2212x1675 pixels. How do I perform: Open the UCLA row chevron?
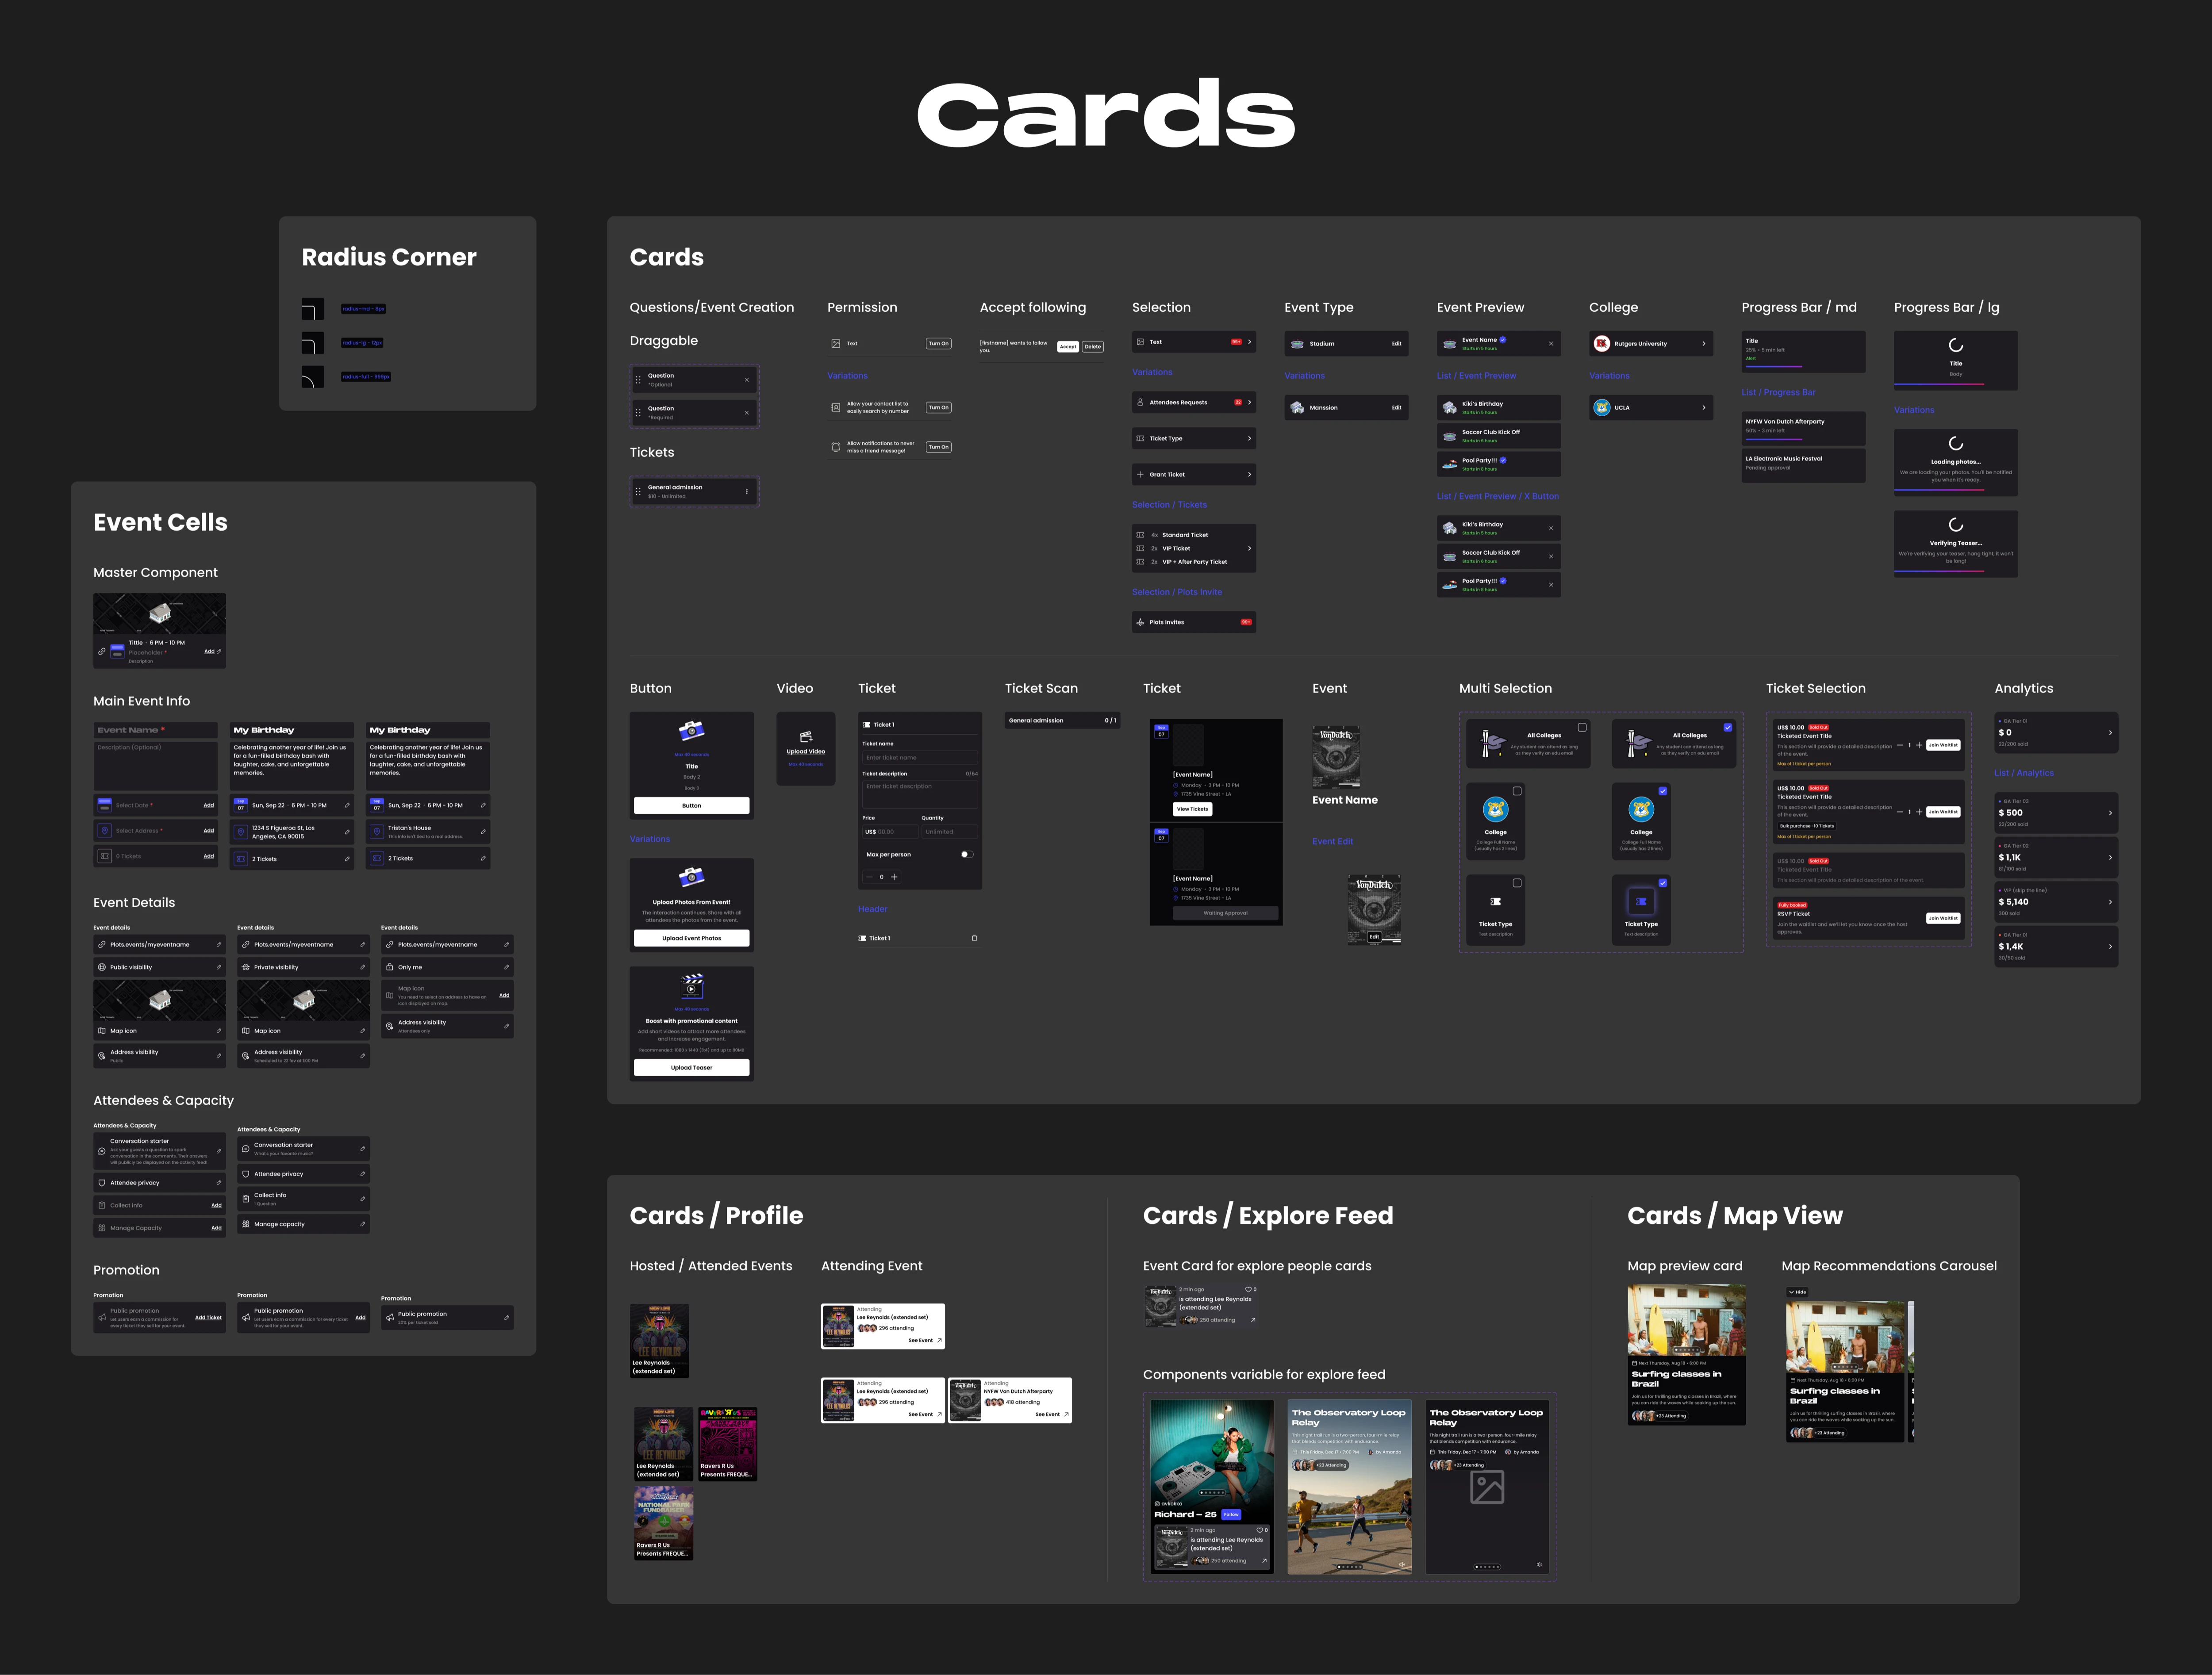[1704, 407]
